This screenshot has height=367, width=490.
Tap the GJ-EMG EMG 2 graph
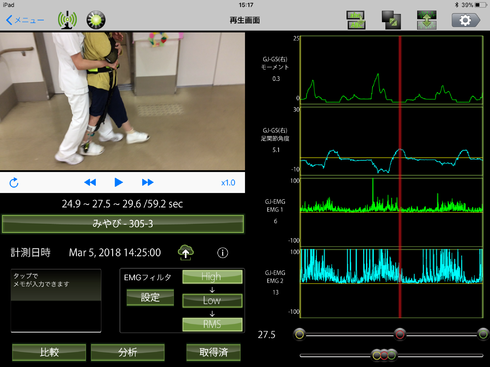coord(392,283)
